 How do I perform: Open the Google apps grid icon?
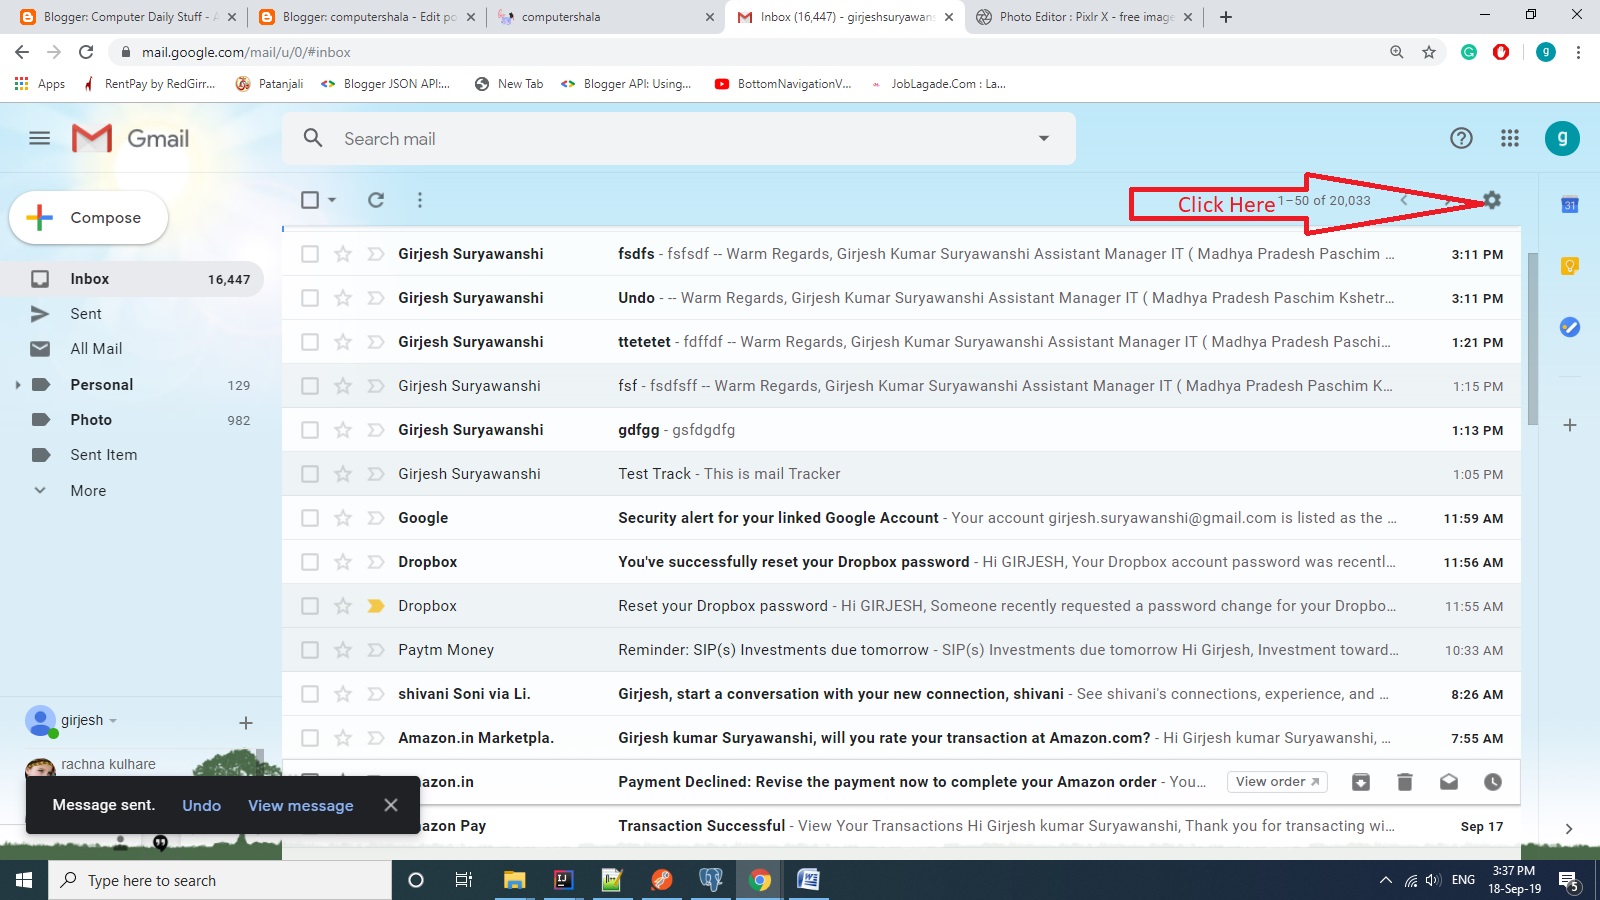(1510, 138)
